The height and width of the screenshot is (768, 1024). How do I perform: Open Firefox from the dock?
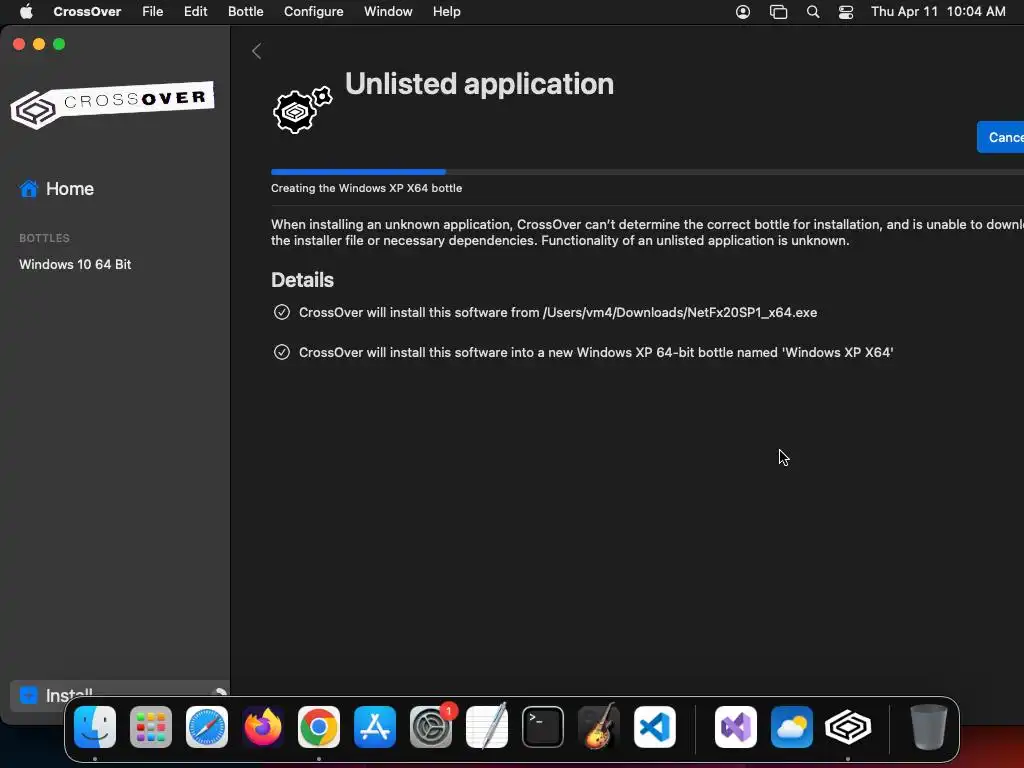point(263,727)
